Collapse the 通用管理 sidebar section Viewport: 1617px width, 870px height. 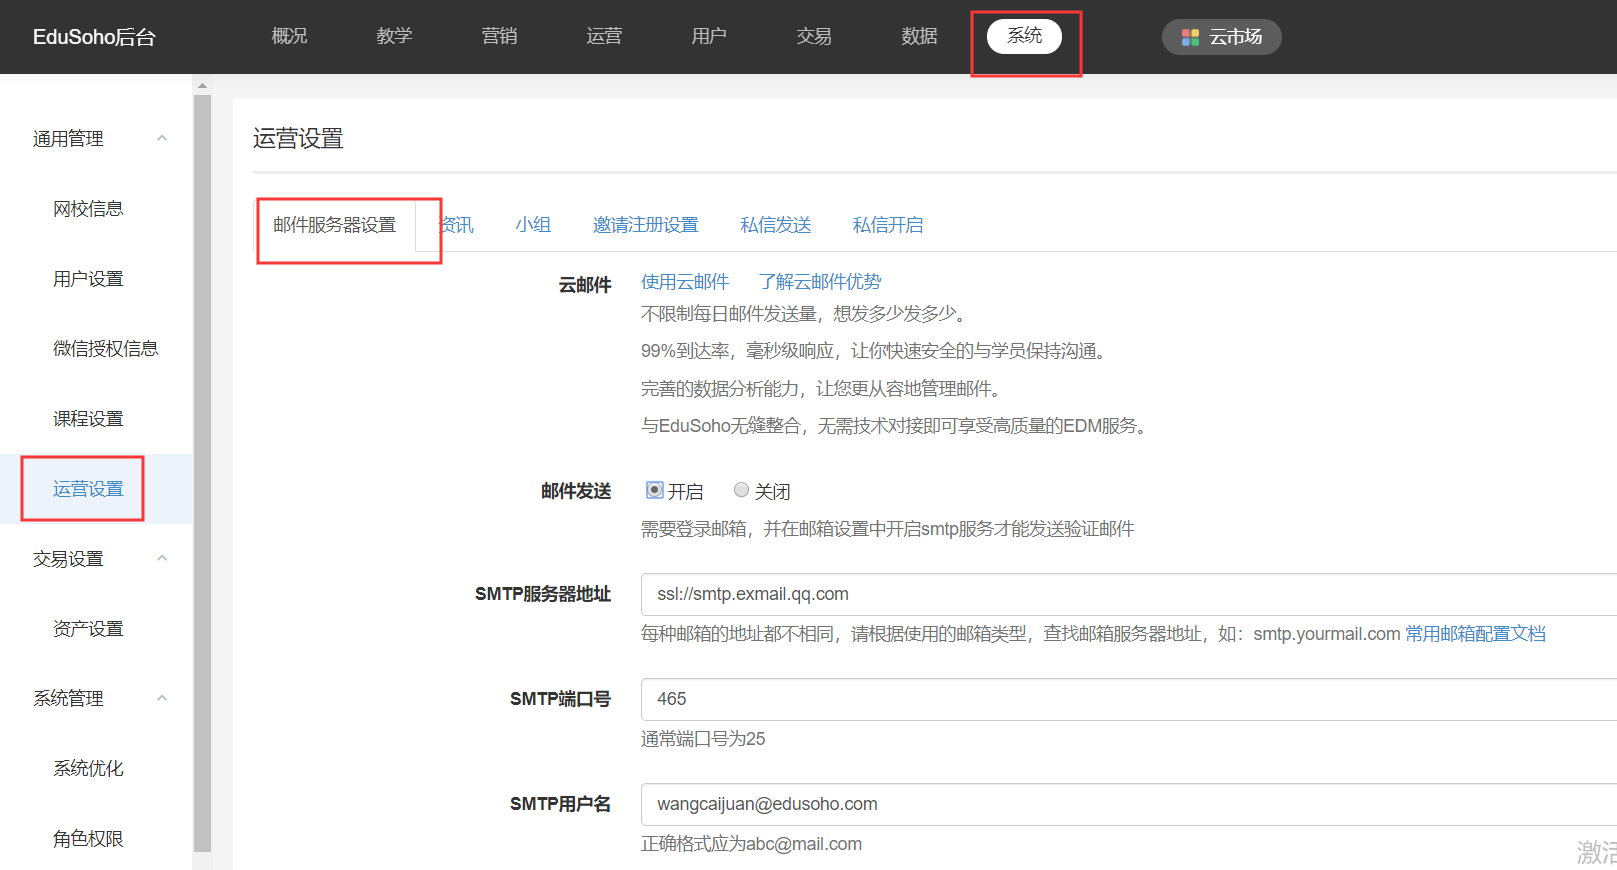pyautogui.click(x=162, y=138)
